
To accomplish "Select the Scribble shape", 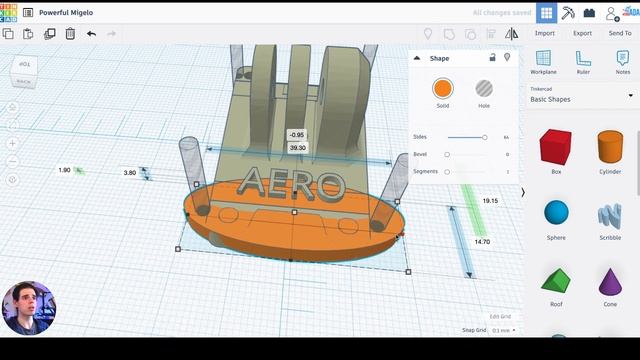I will click(610, 217).
